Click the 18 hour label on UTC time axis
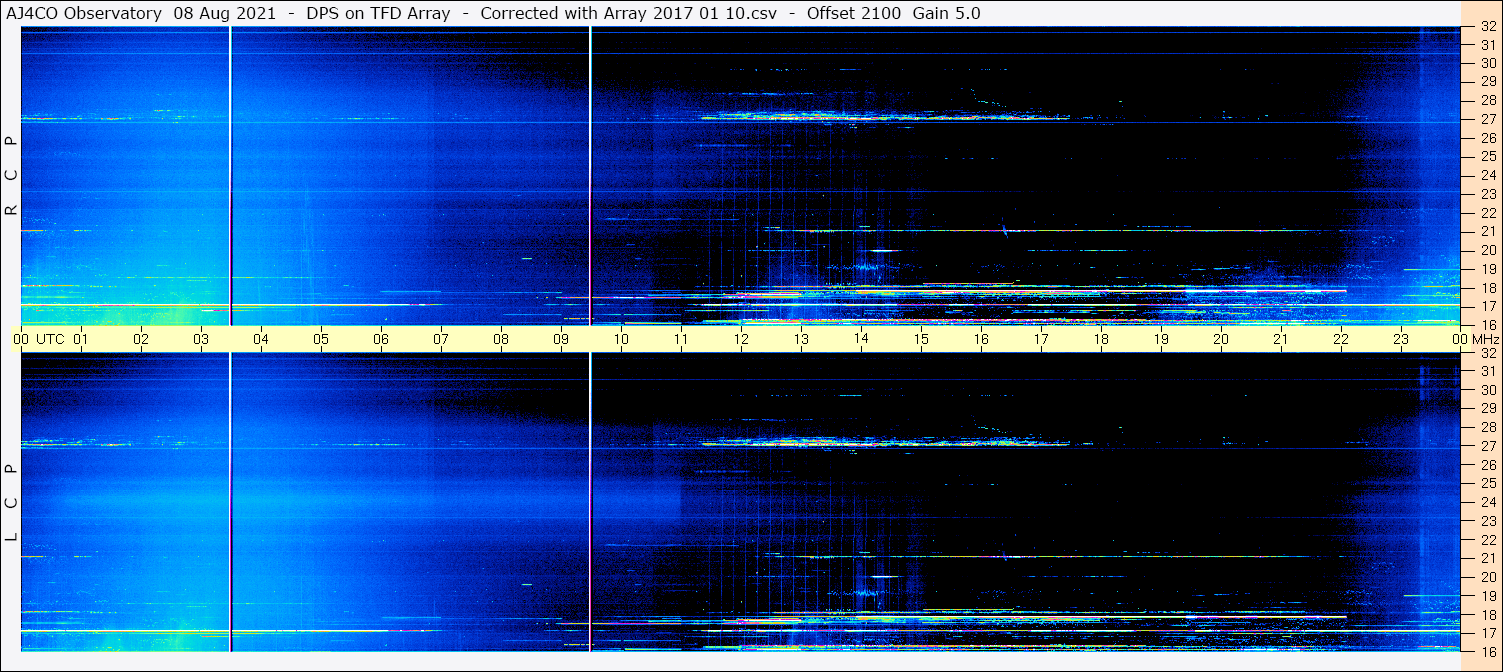This screenshot has width=1503, height=672. click(1101, 339)
